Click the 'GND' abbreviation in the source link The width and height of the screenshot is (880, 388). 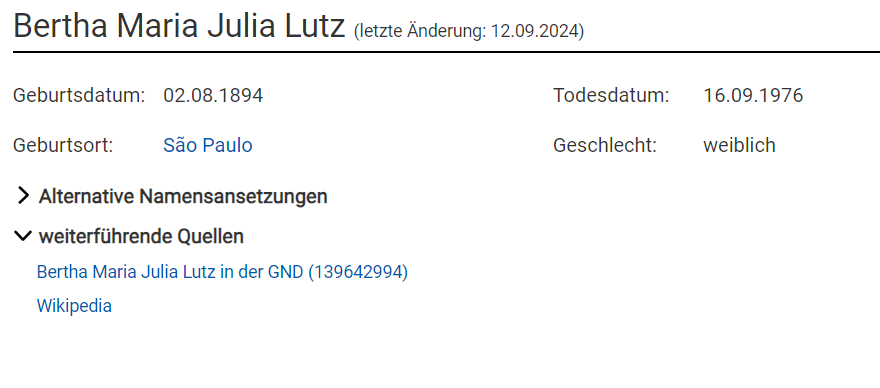coord(285,272)
